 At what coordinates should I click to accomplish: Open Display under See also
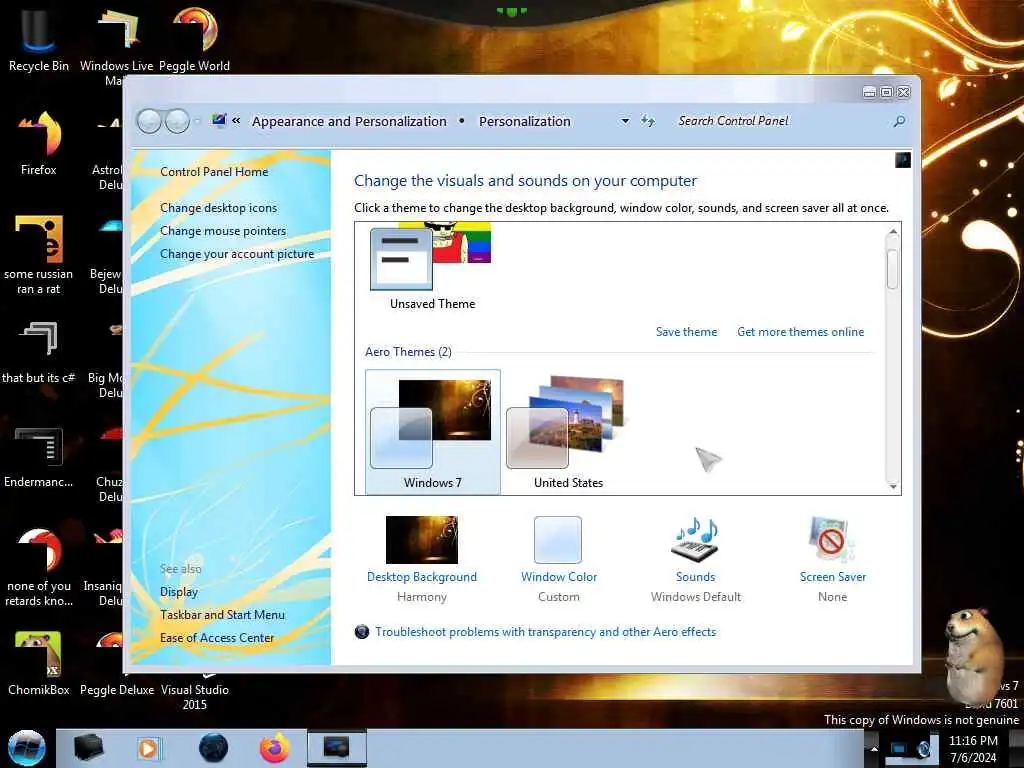pos(179,592)
